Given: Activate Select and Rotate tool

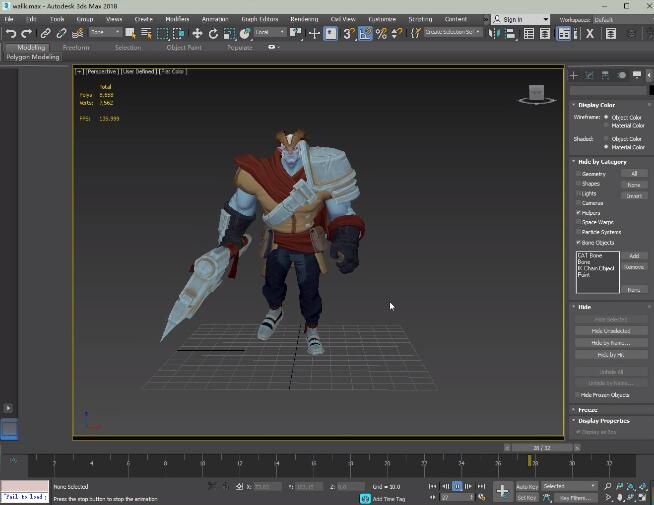Looking at the screenshot, I should point(213,33).
